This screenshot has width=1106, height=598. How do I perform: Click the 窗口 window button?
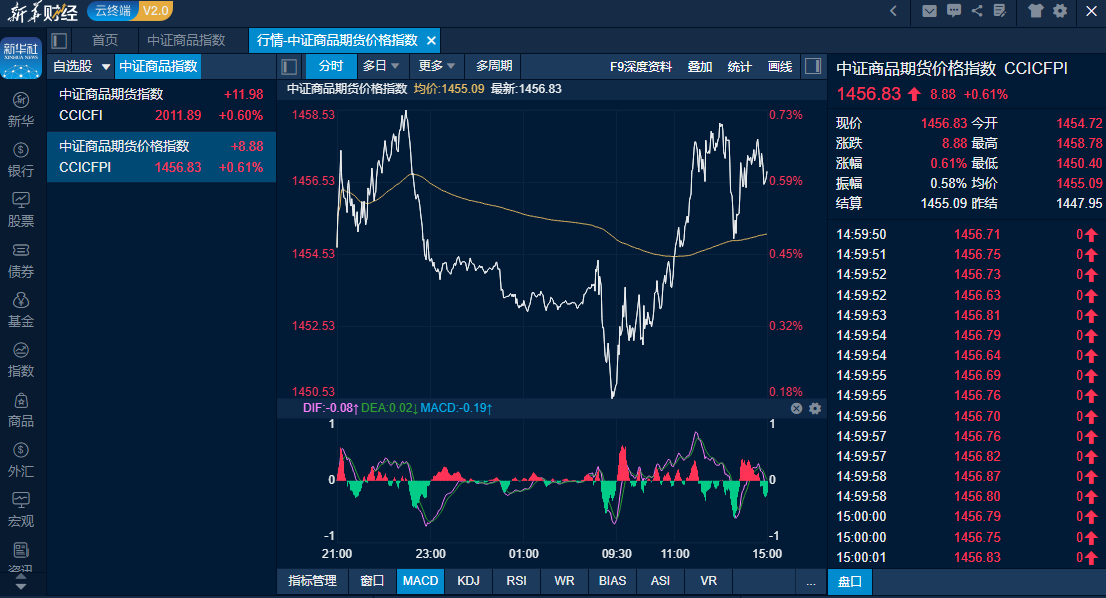[x=372, y=581]
